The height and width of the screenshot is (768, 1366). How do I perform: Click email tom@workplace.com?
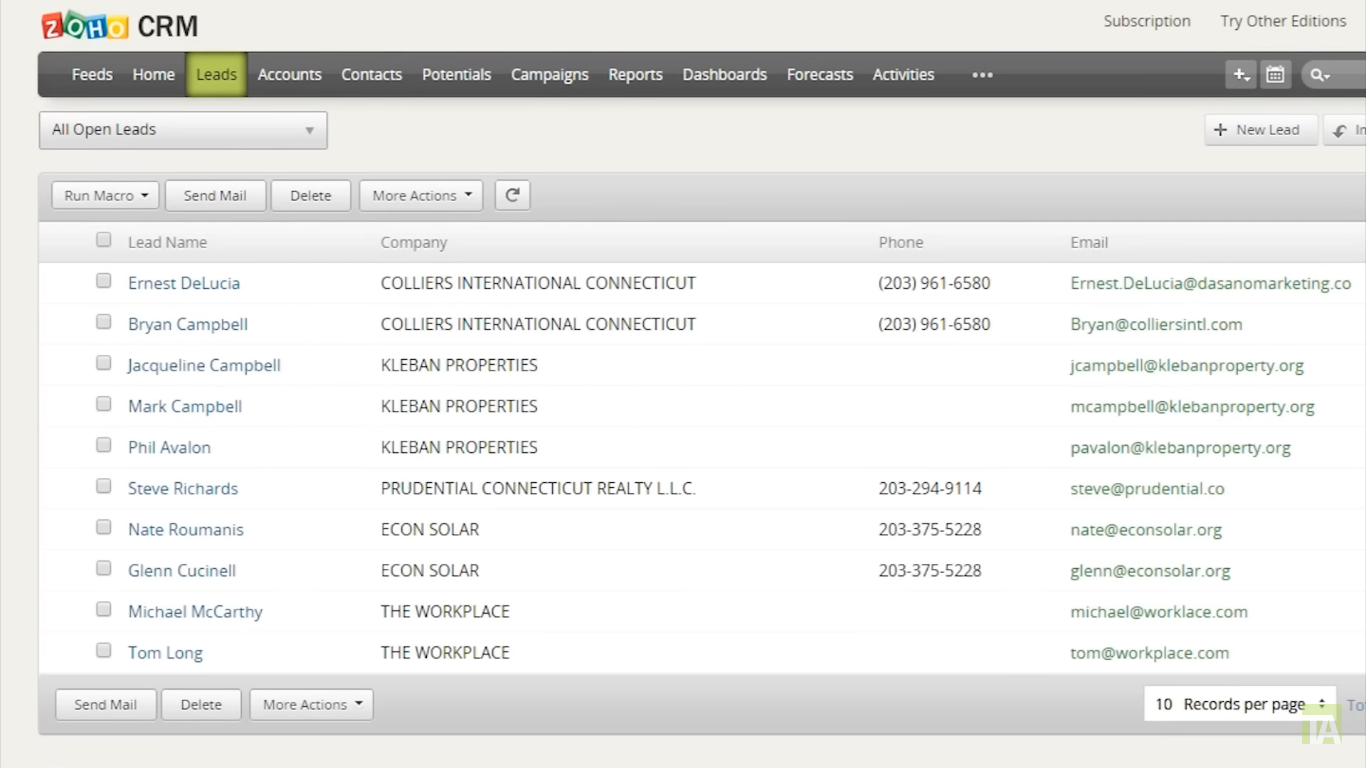coord(1149,652)
